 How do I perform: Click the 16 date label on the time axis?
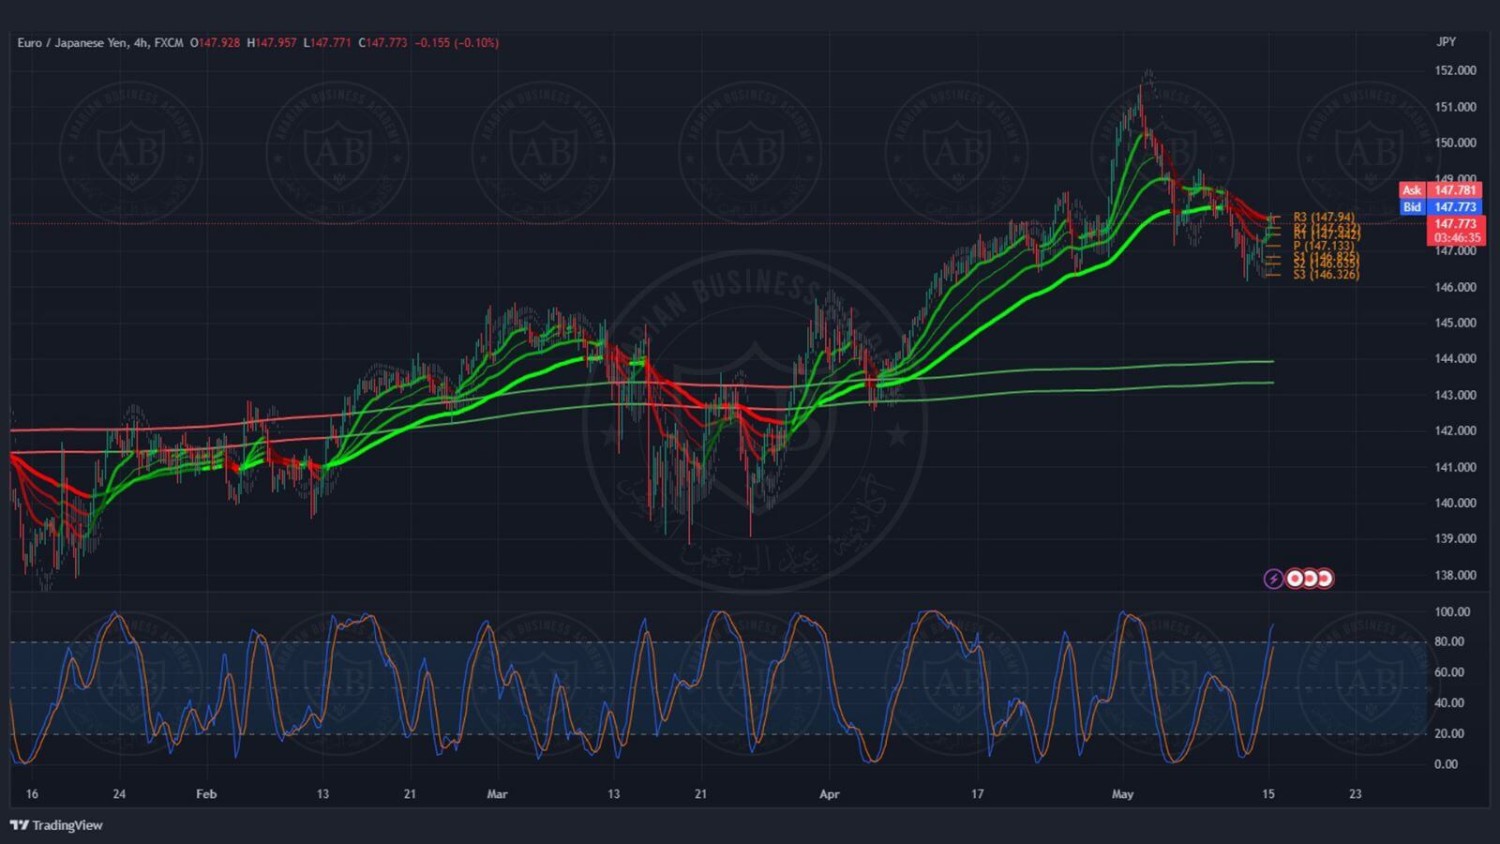[x=32, y=794]
